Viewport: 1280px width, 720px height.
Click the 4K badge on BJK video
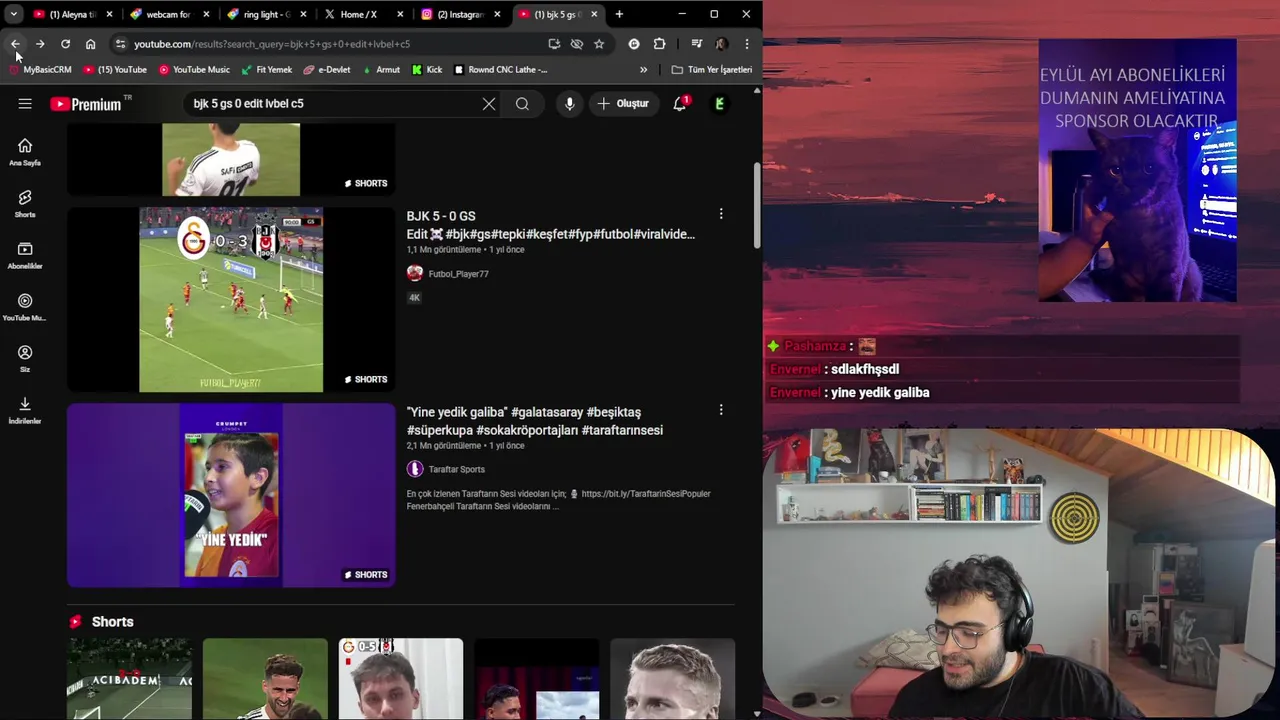tap(414, 298)
